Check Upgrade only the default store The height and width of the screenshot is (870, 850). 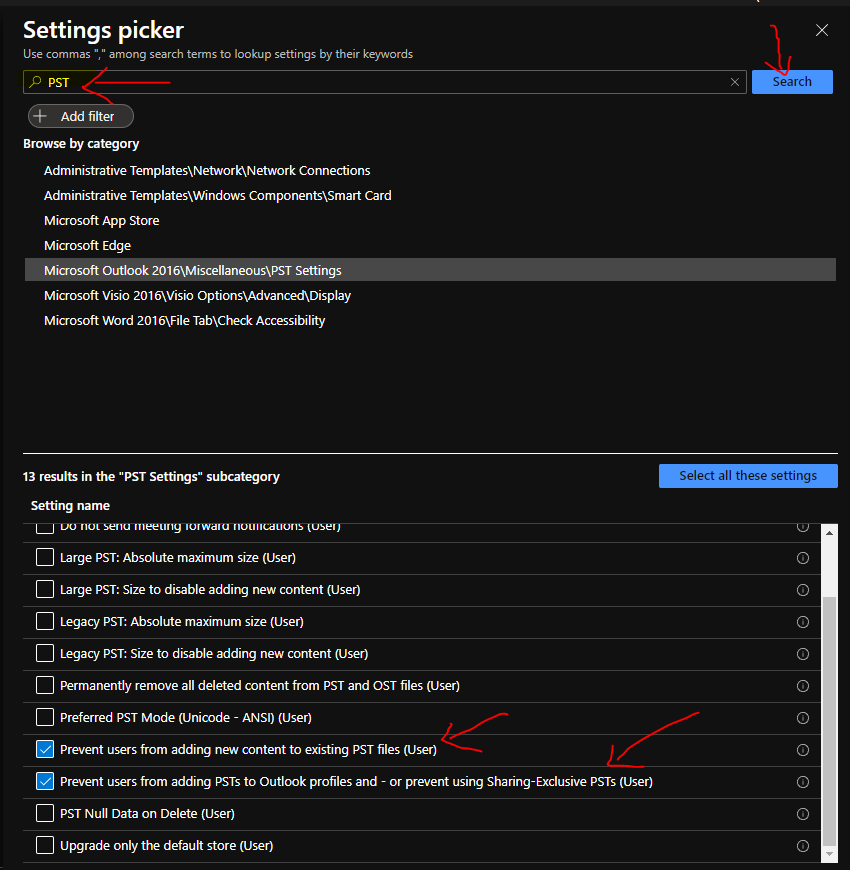click(x=45, y=845)
